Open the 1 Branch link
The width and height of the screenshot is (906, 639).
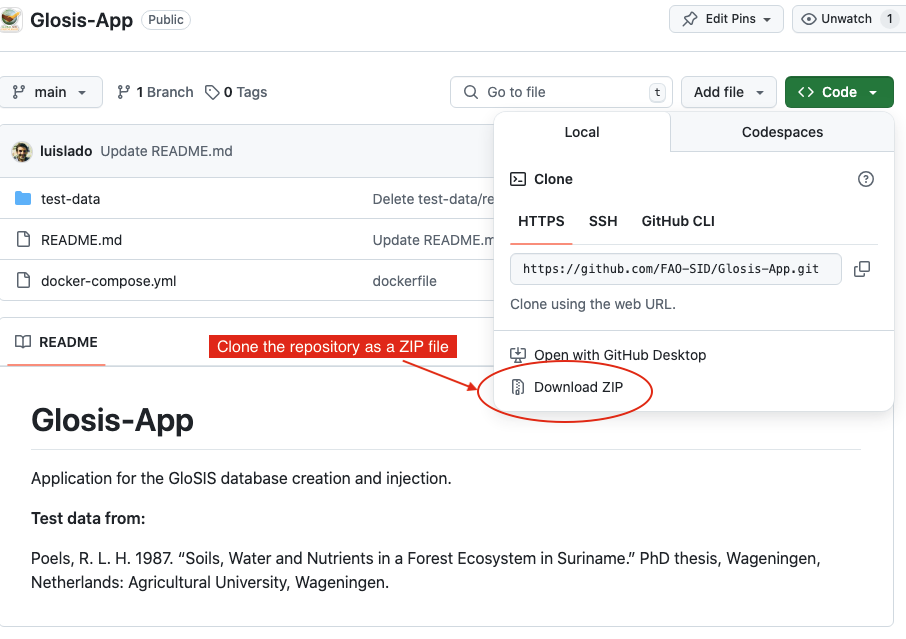pyautogui.click(x=155, y=92)
